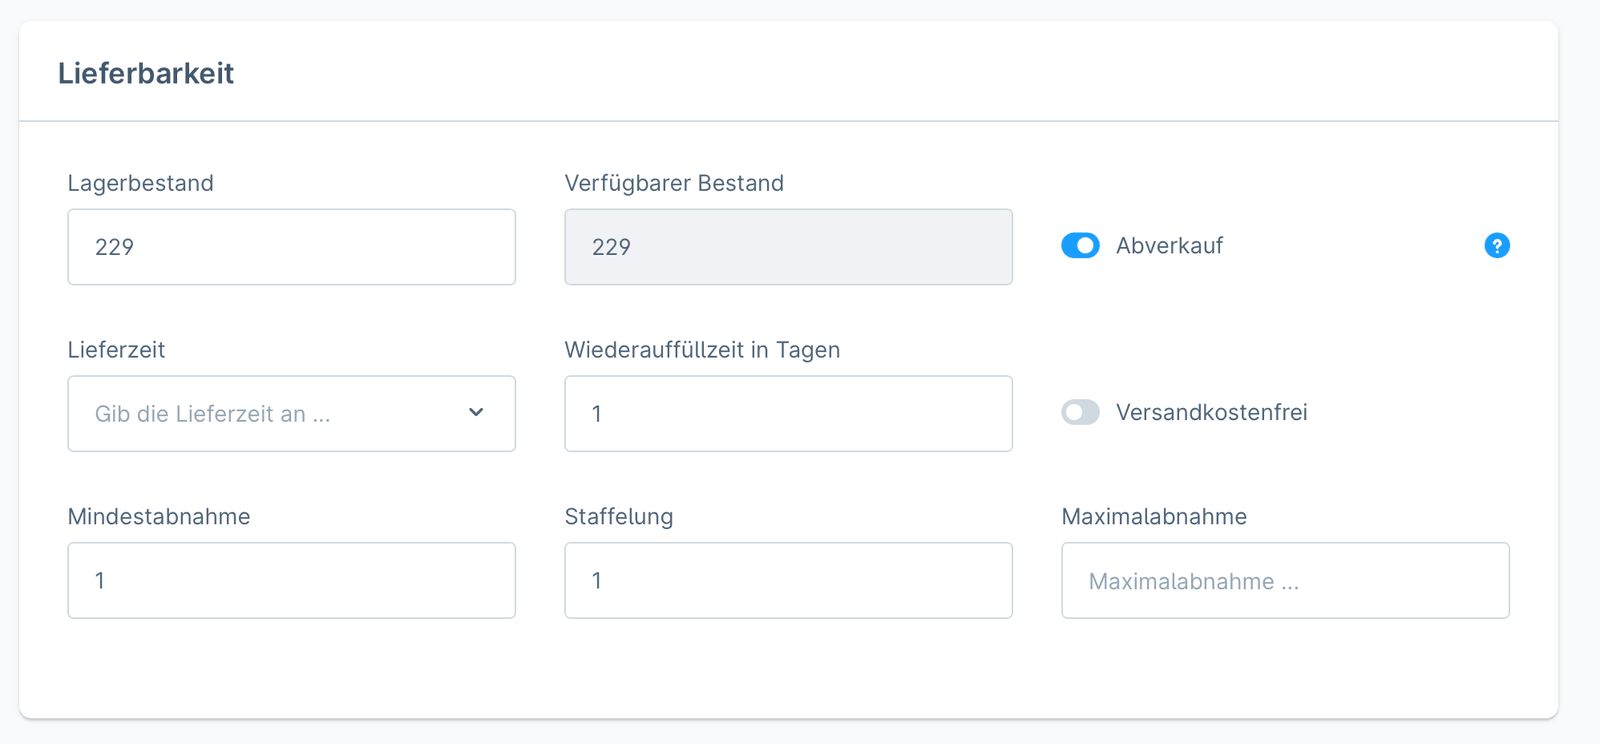The height and width of the screenshot is (744, 1600).
Task: Select the Wiederauffüllzeit in Tagen field
Action: pos(788,413)
